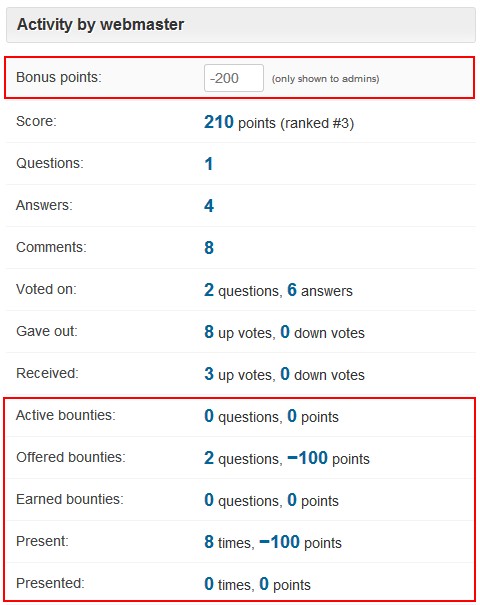Click the 0 down votes in Gave out row
Image resolution: width=480 pixels, height=605 pixels.
click(x=285, y=332)
